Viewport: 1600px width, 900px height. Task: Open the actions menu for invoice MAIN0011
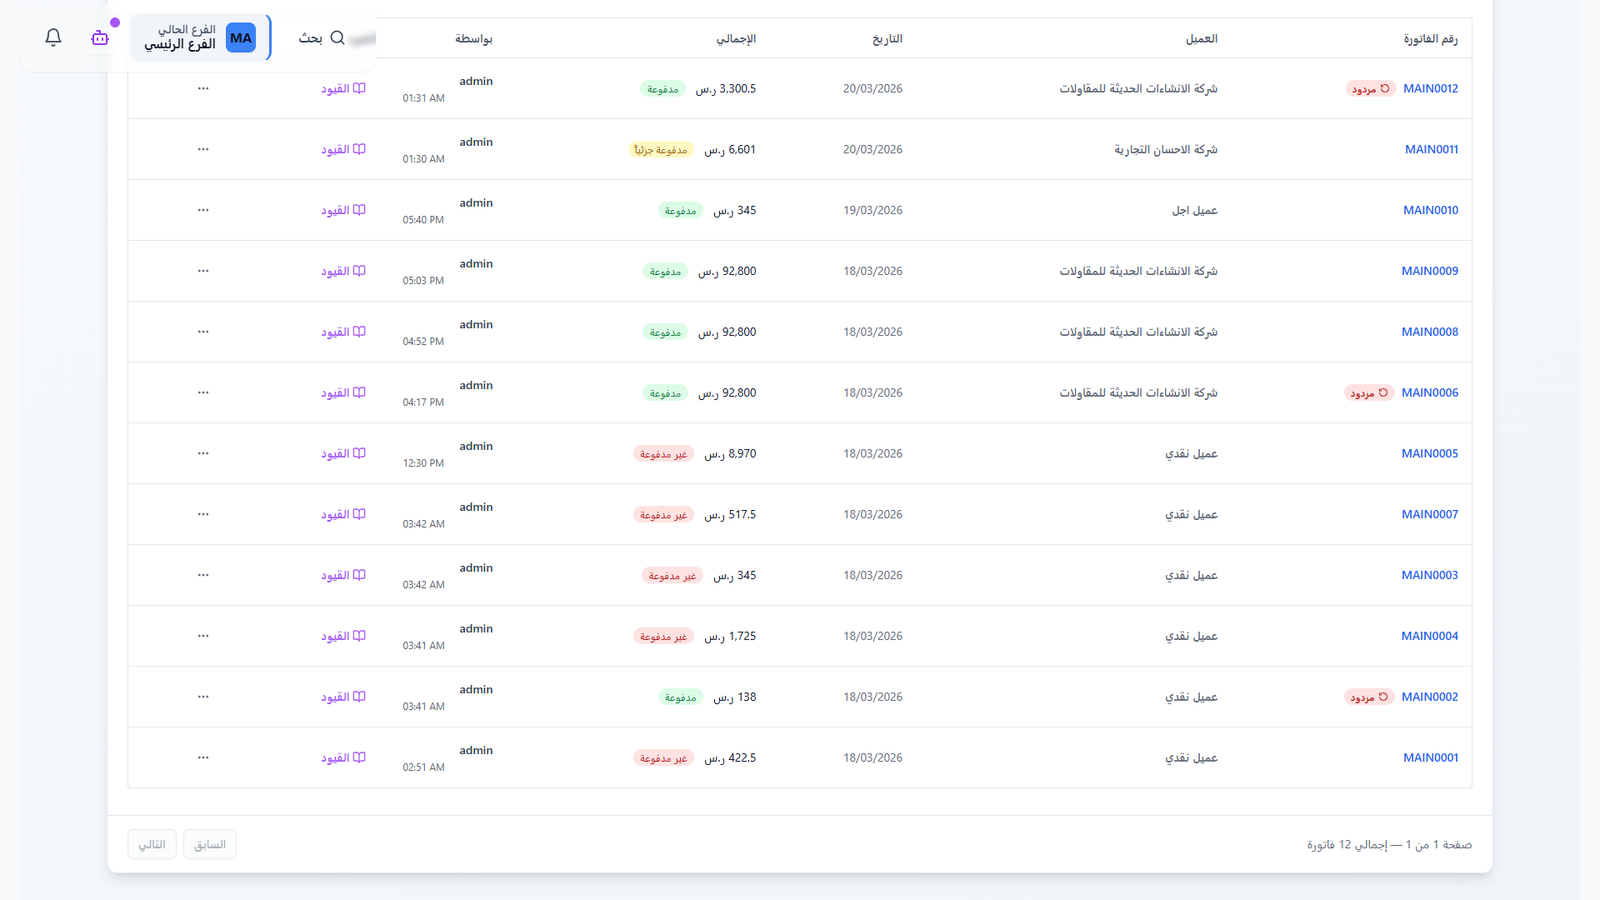[x=203, y=149]
